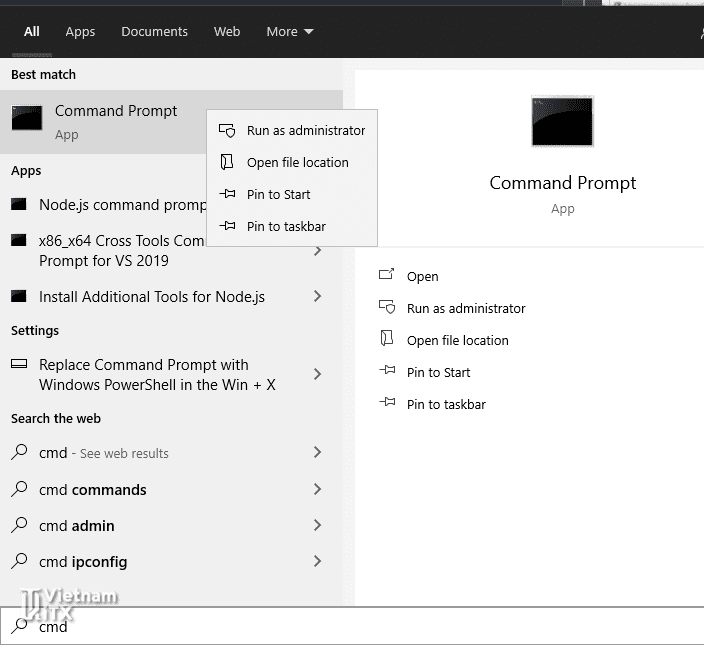Expand the chevron next to cmd commands

(317, 490)
